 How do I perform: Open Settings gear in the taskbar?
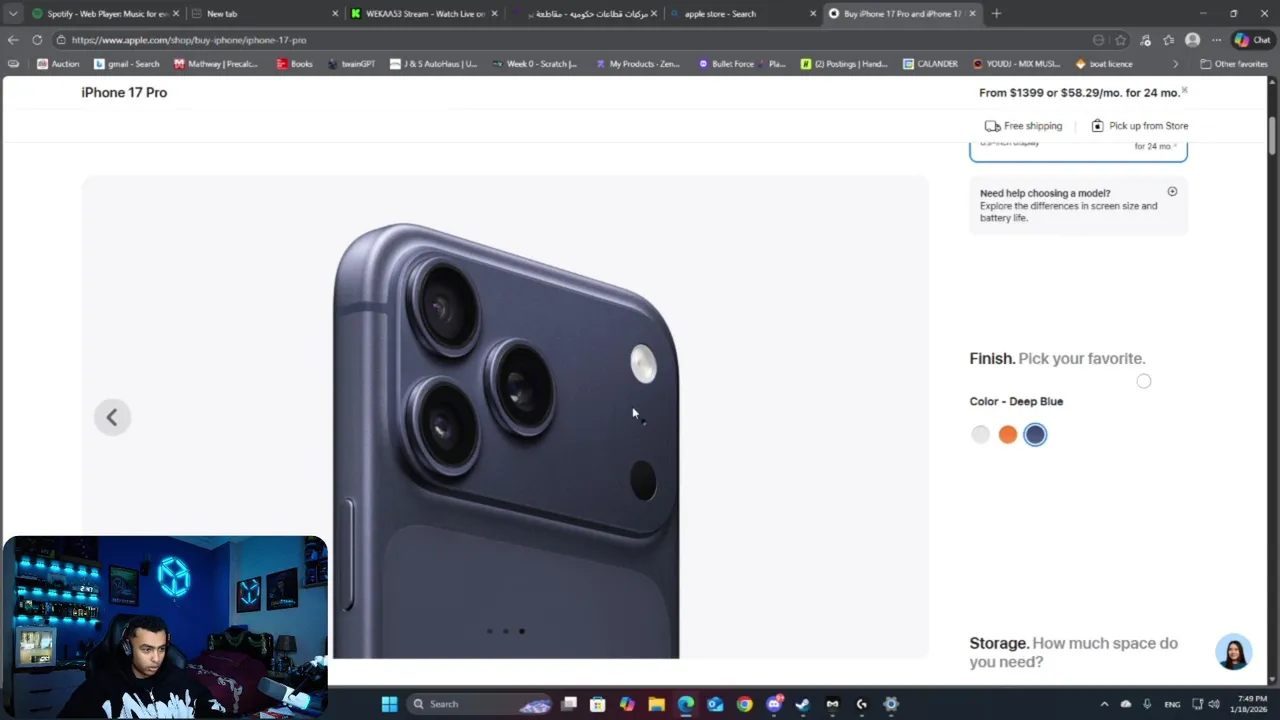point(891,704)
